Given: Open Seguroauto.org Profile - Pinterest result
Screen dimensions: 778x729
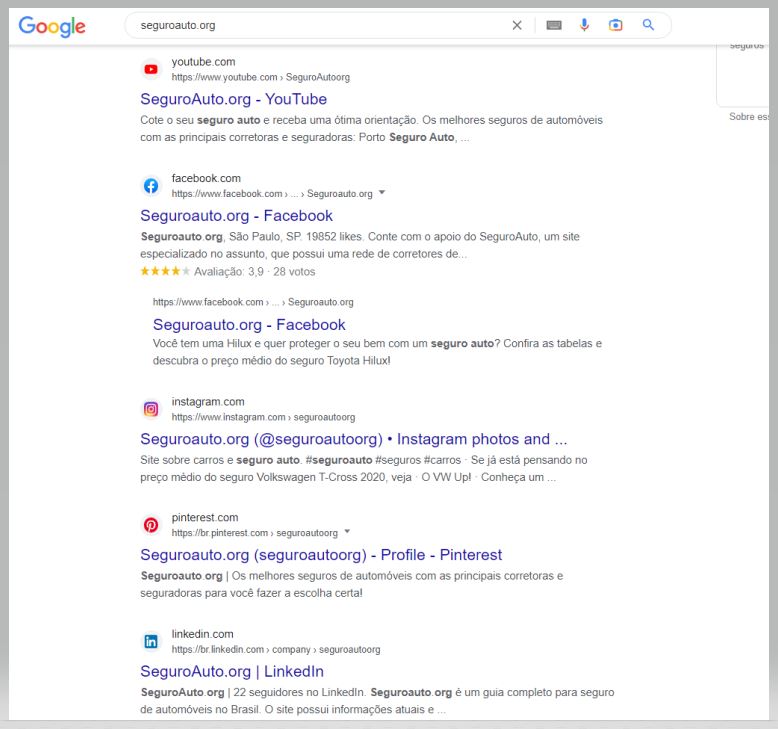Looking at the screenshot, I should click(321, 555).
